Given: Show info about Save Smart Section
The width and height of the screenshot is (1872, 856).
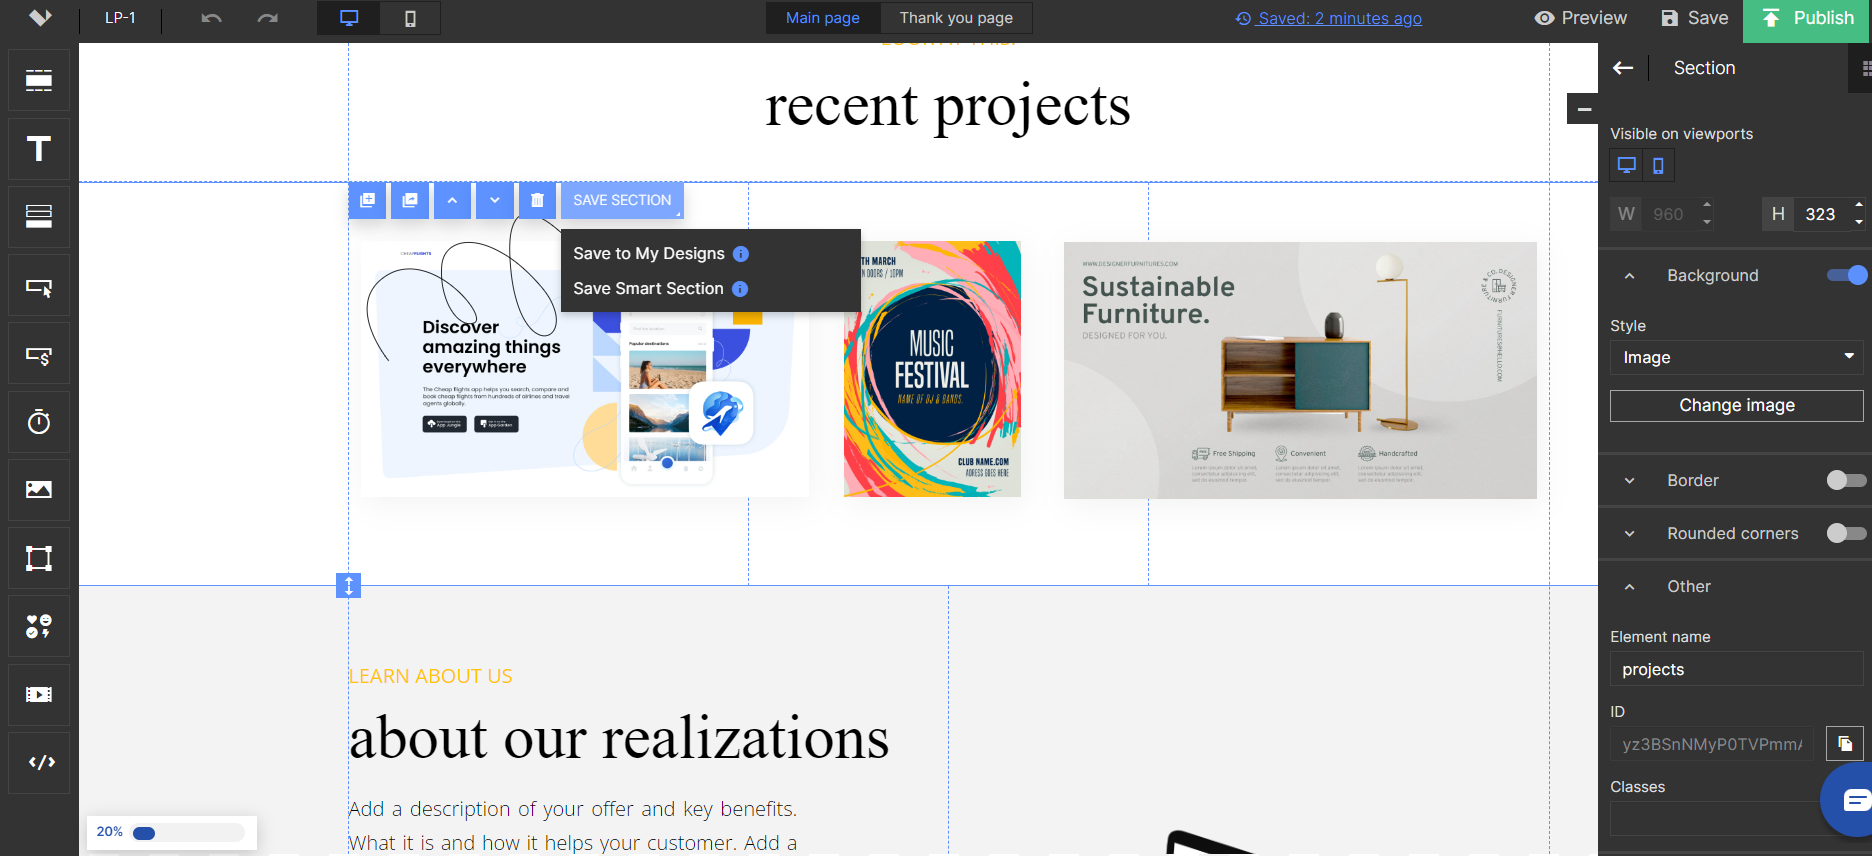Looking at the screenshot, I should coord(740,289).
